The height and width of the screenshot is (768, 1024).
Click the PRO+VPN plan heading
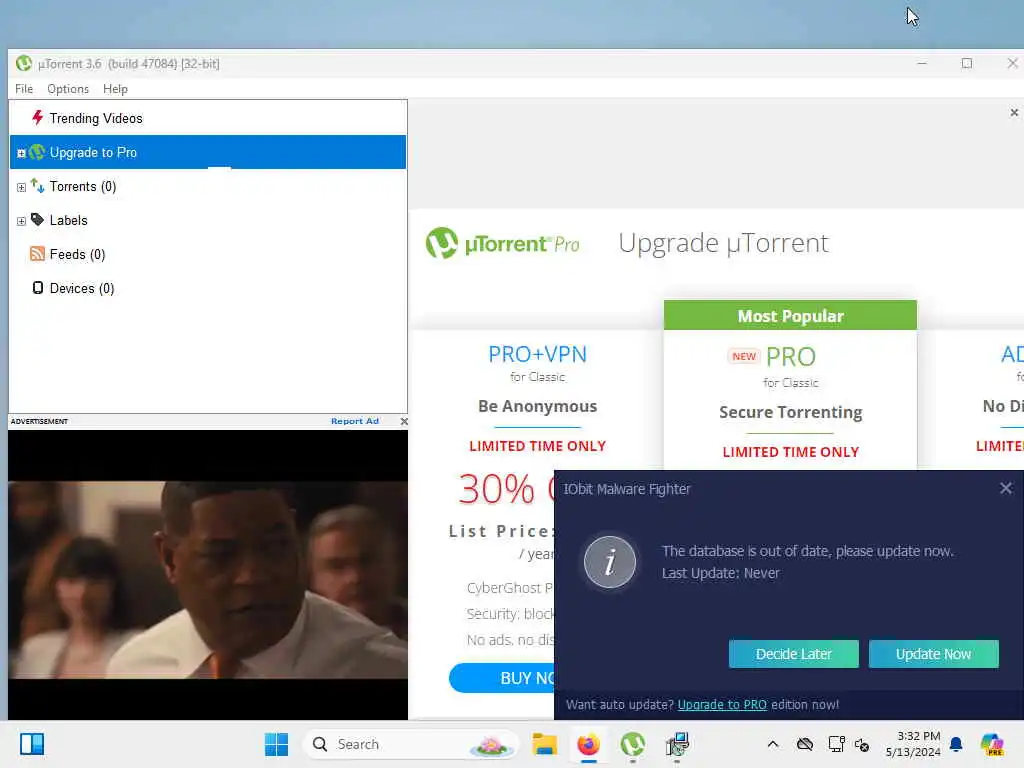tap(537, 354)
